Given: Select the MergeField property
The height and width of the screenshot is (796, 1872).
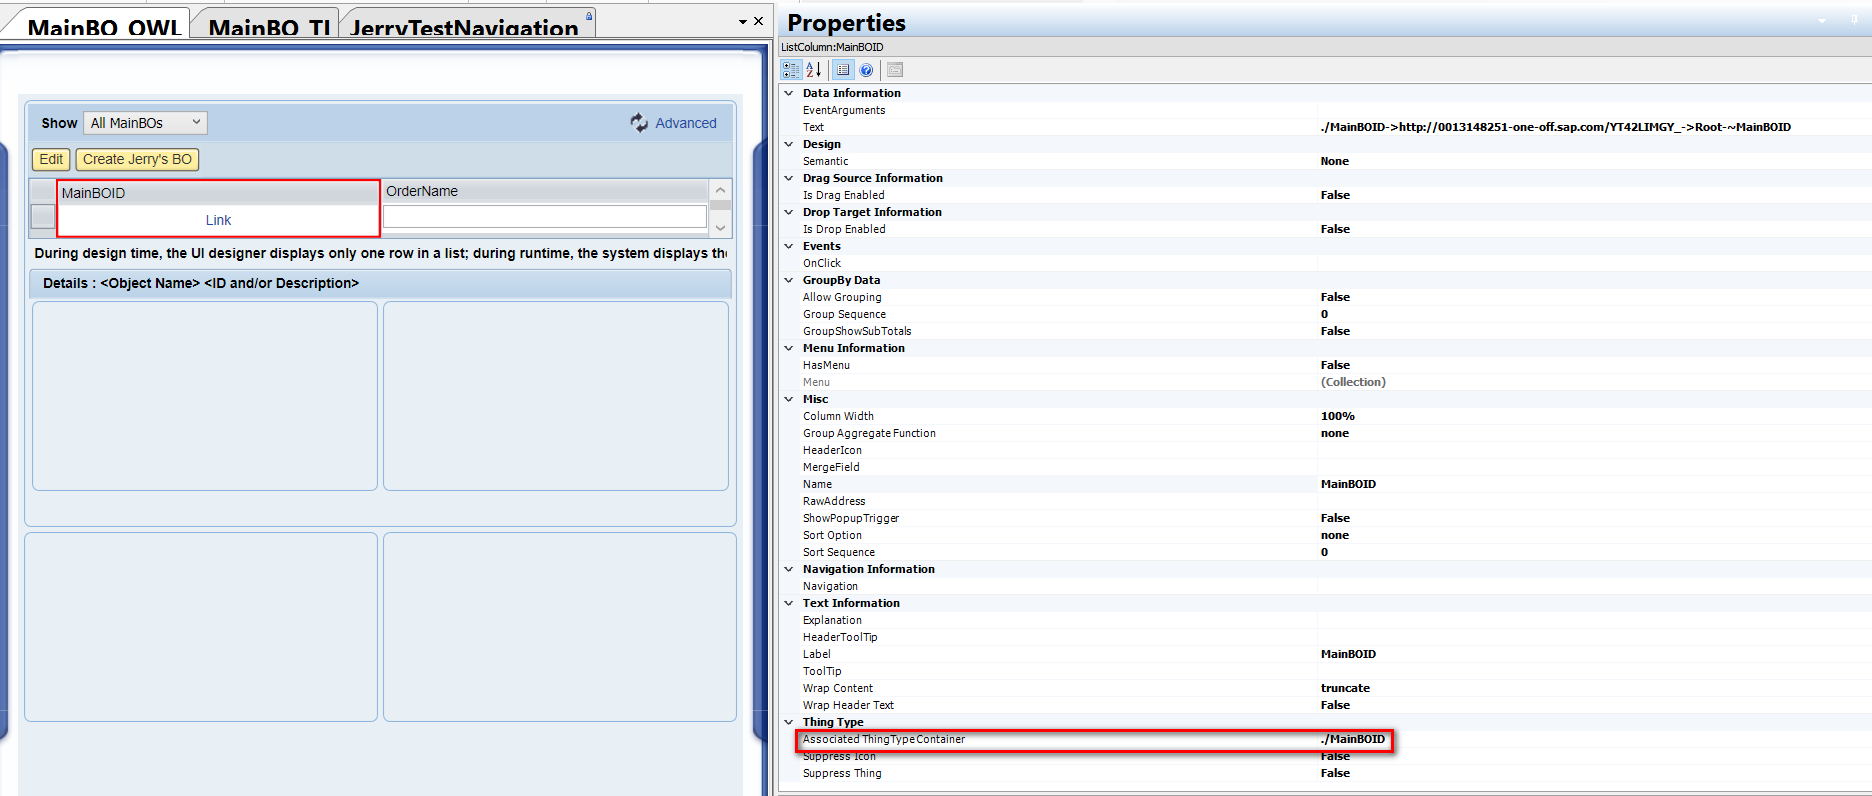Looking at the screenshot, I should point(1325,467).
